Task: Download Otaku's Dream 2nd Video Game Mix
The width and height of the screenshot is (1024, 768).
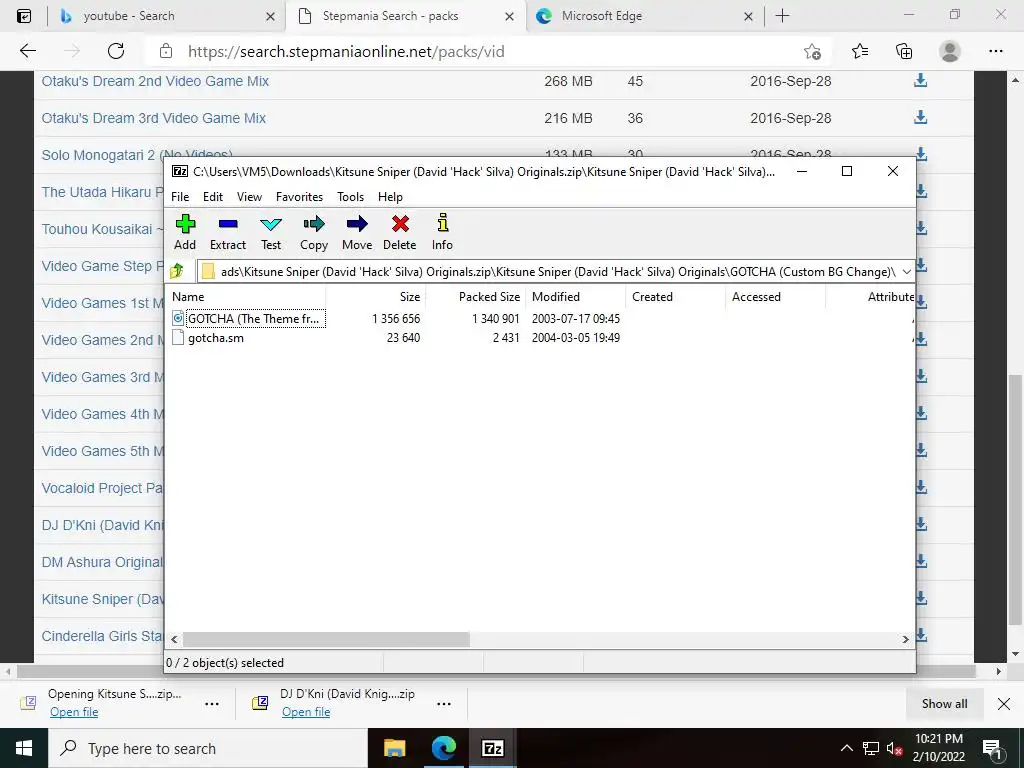Action: tap(920, 80)
